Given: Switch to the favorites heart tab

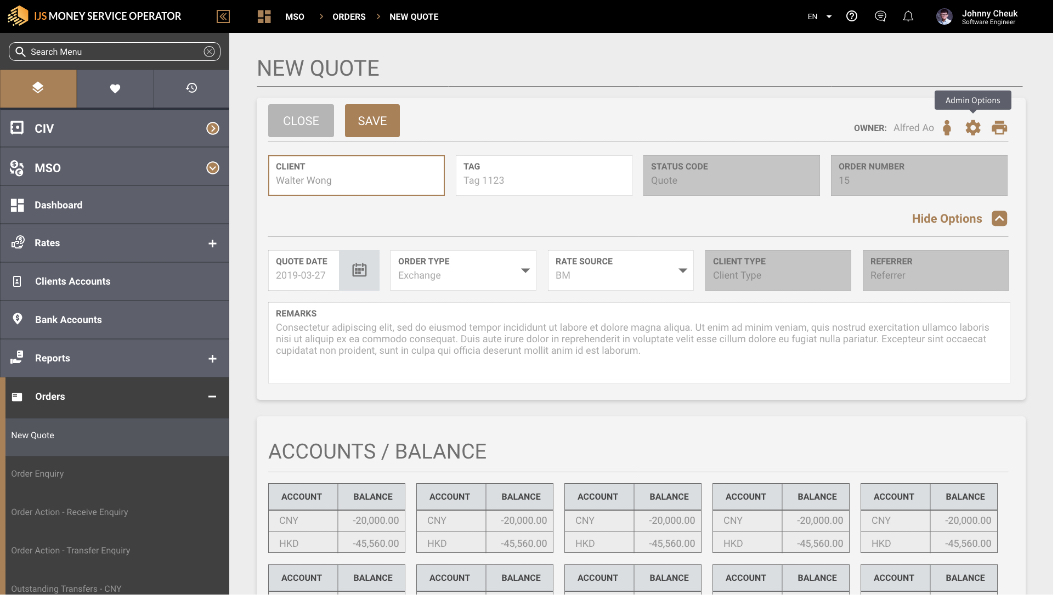Looking at the screenshot, I should point(115,88).
